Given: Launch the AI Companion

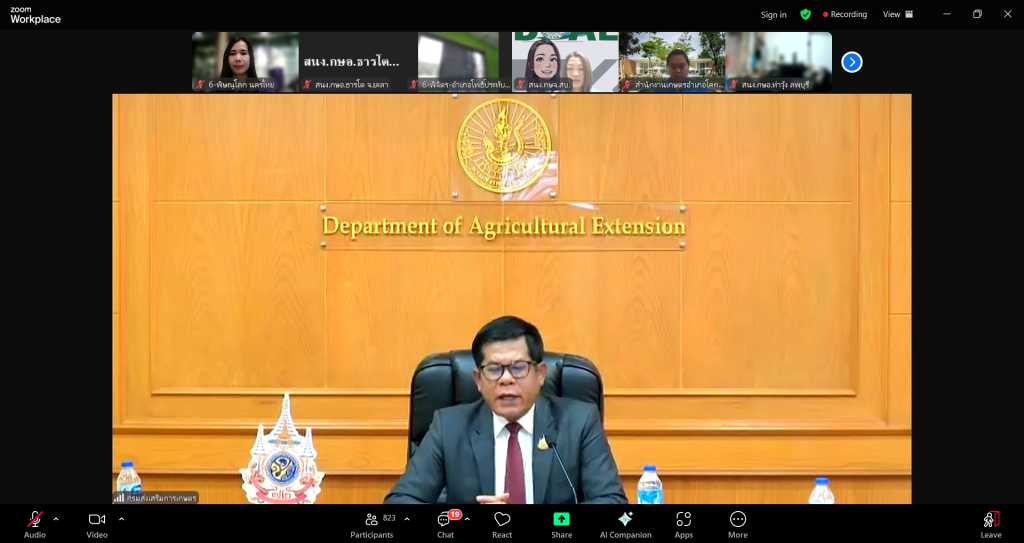Looking at the screenshot, I should point(625,522).
